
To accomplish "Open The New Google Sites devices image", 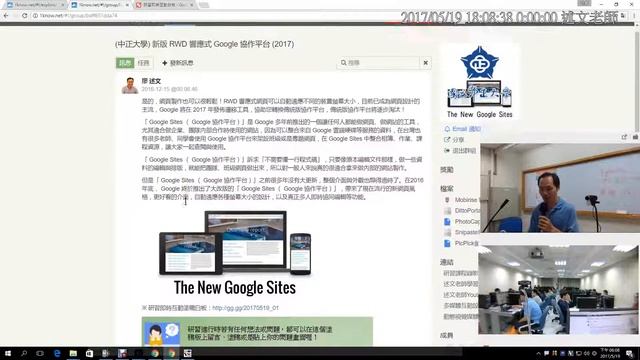I will 235,253.
